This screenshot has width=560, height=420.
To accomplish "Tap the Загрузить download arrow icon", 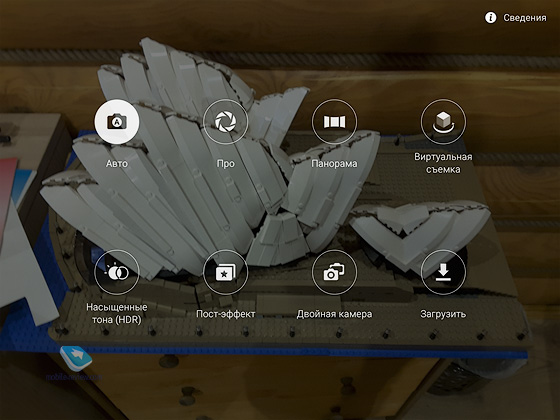I will coord(443,272).
